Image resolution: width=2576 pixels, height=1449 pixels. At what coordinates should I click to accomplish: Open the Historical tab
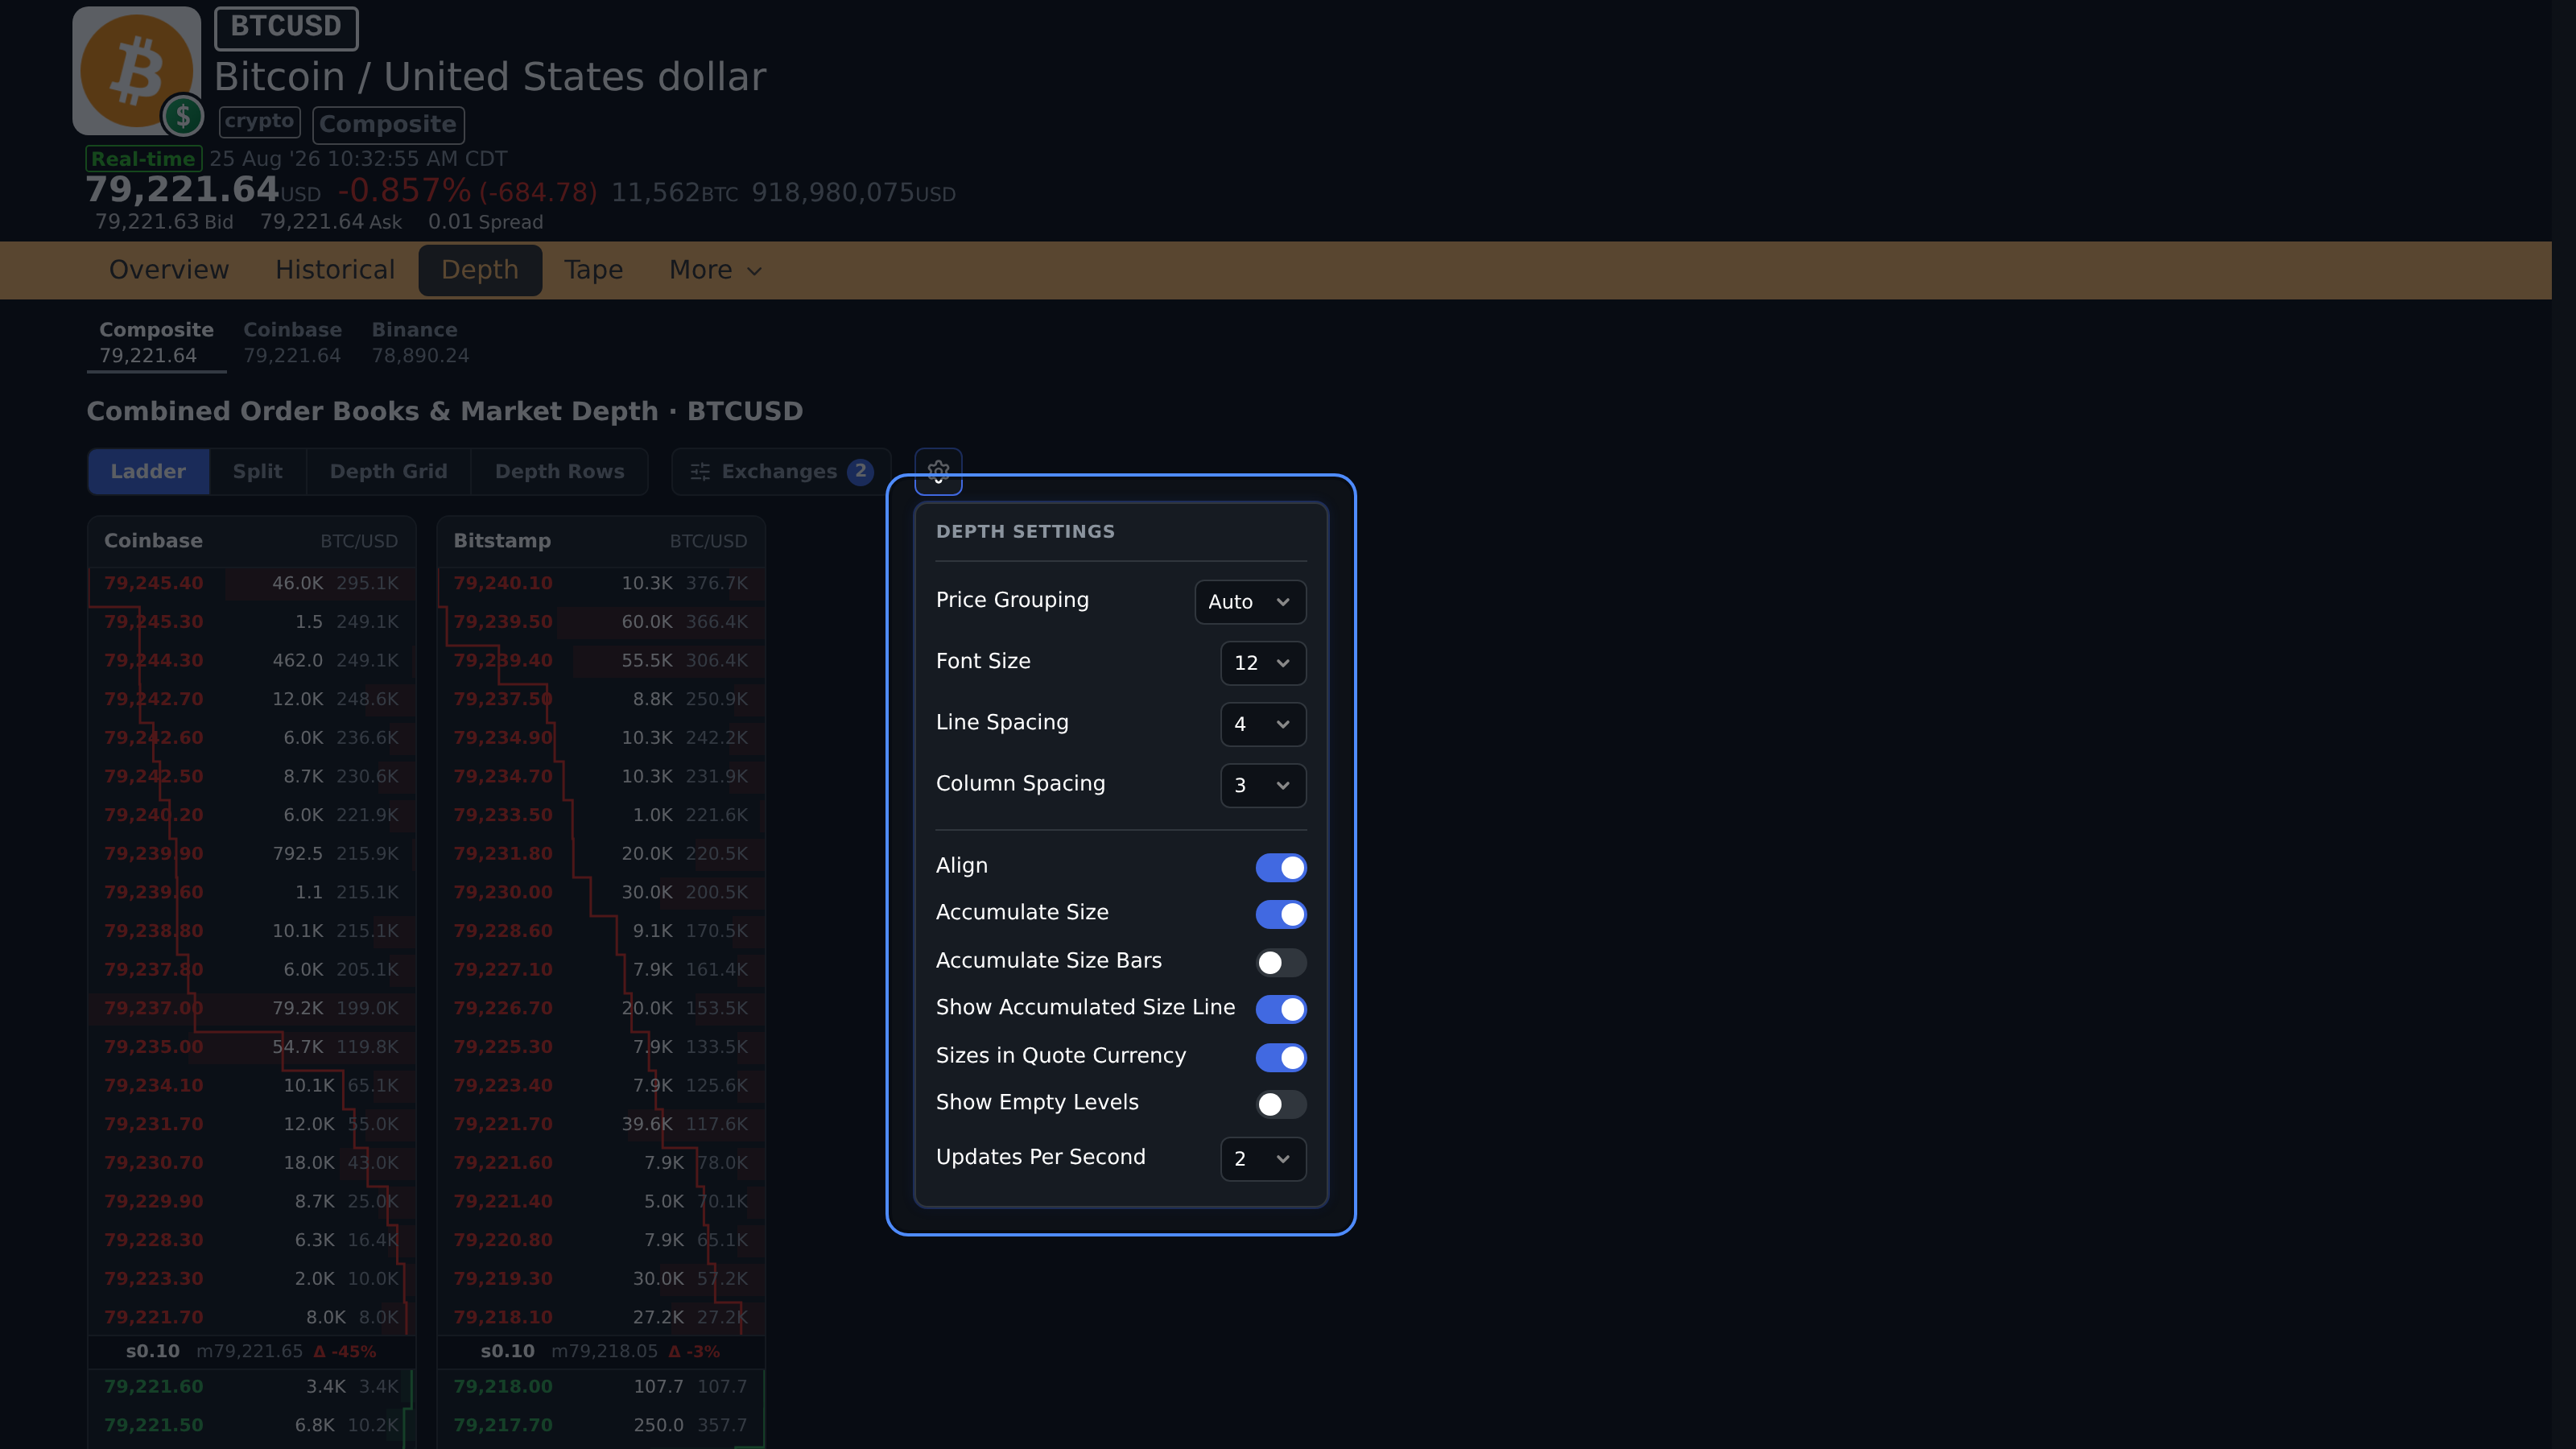tap(335, 270)
